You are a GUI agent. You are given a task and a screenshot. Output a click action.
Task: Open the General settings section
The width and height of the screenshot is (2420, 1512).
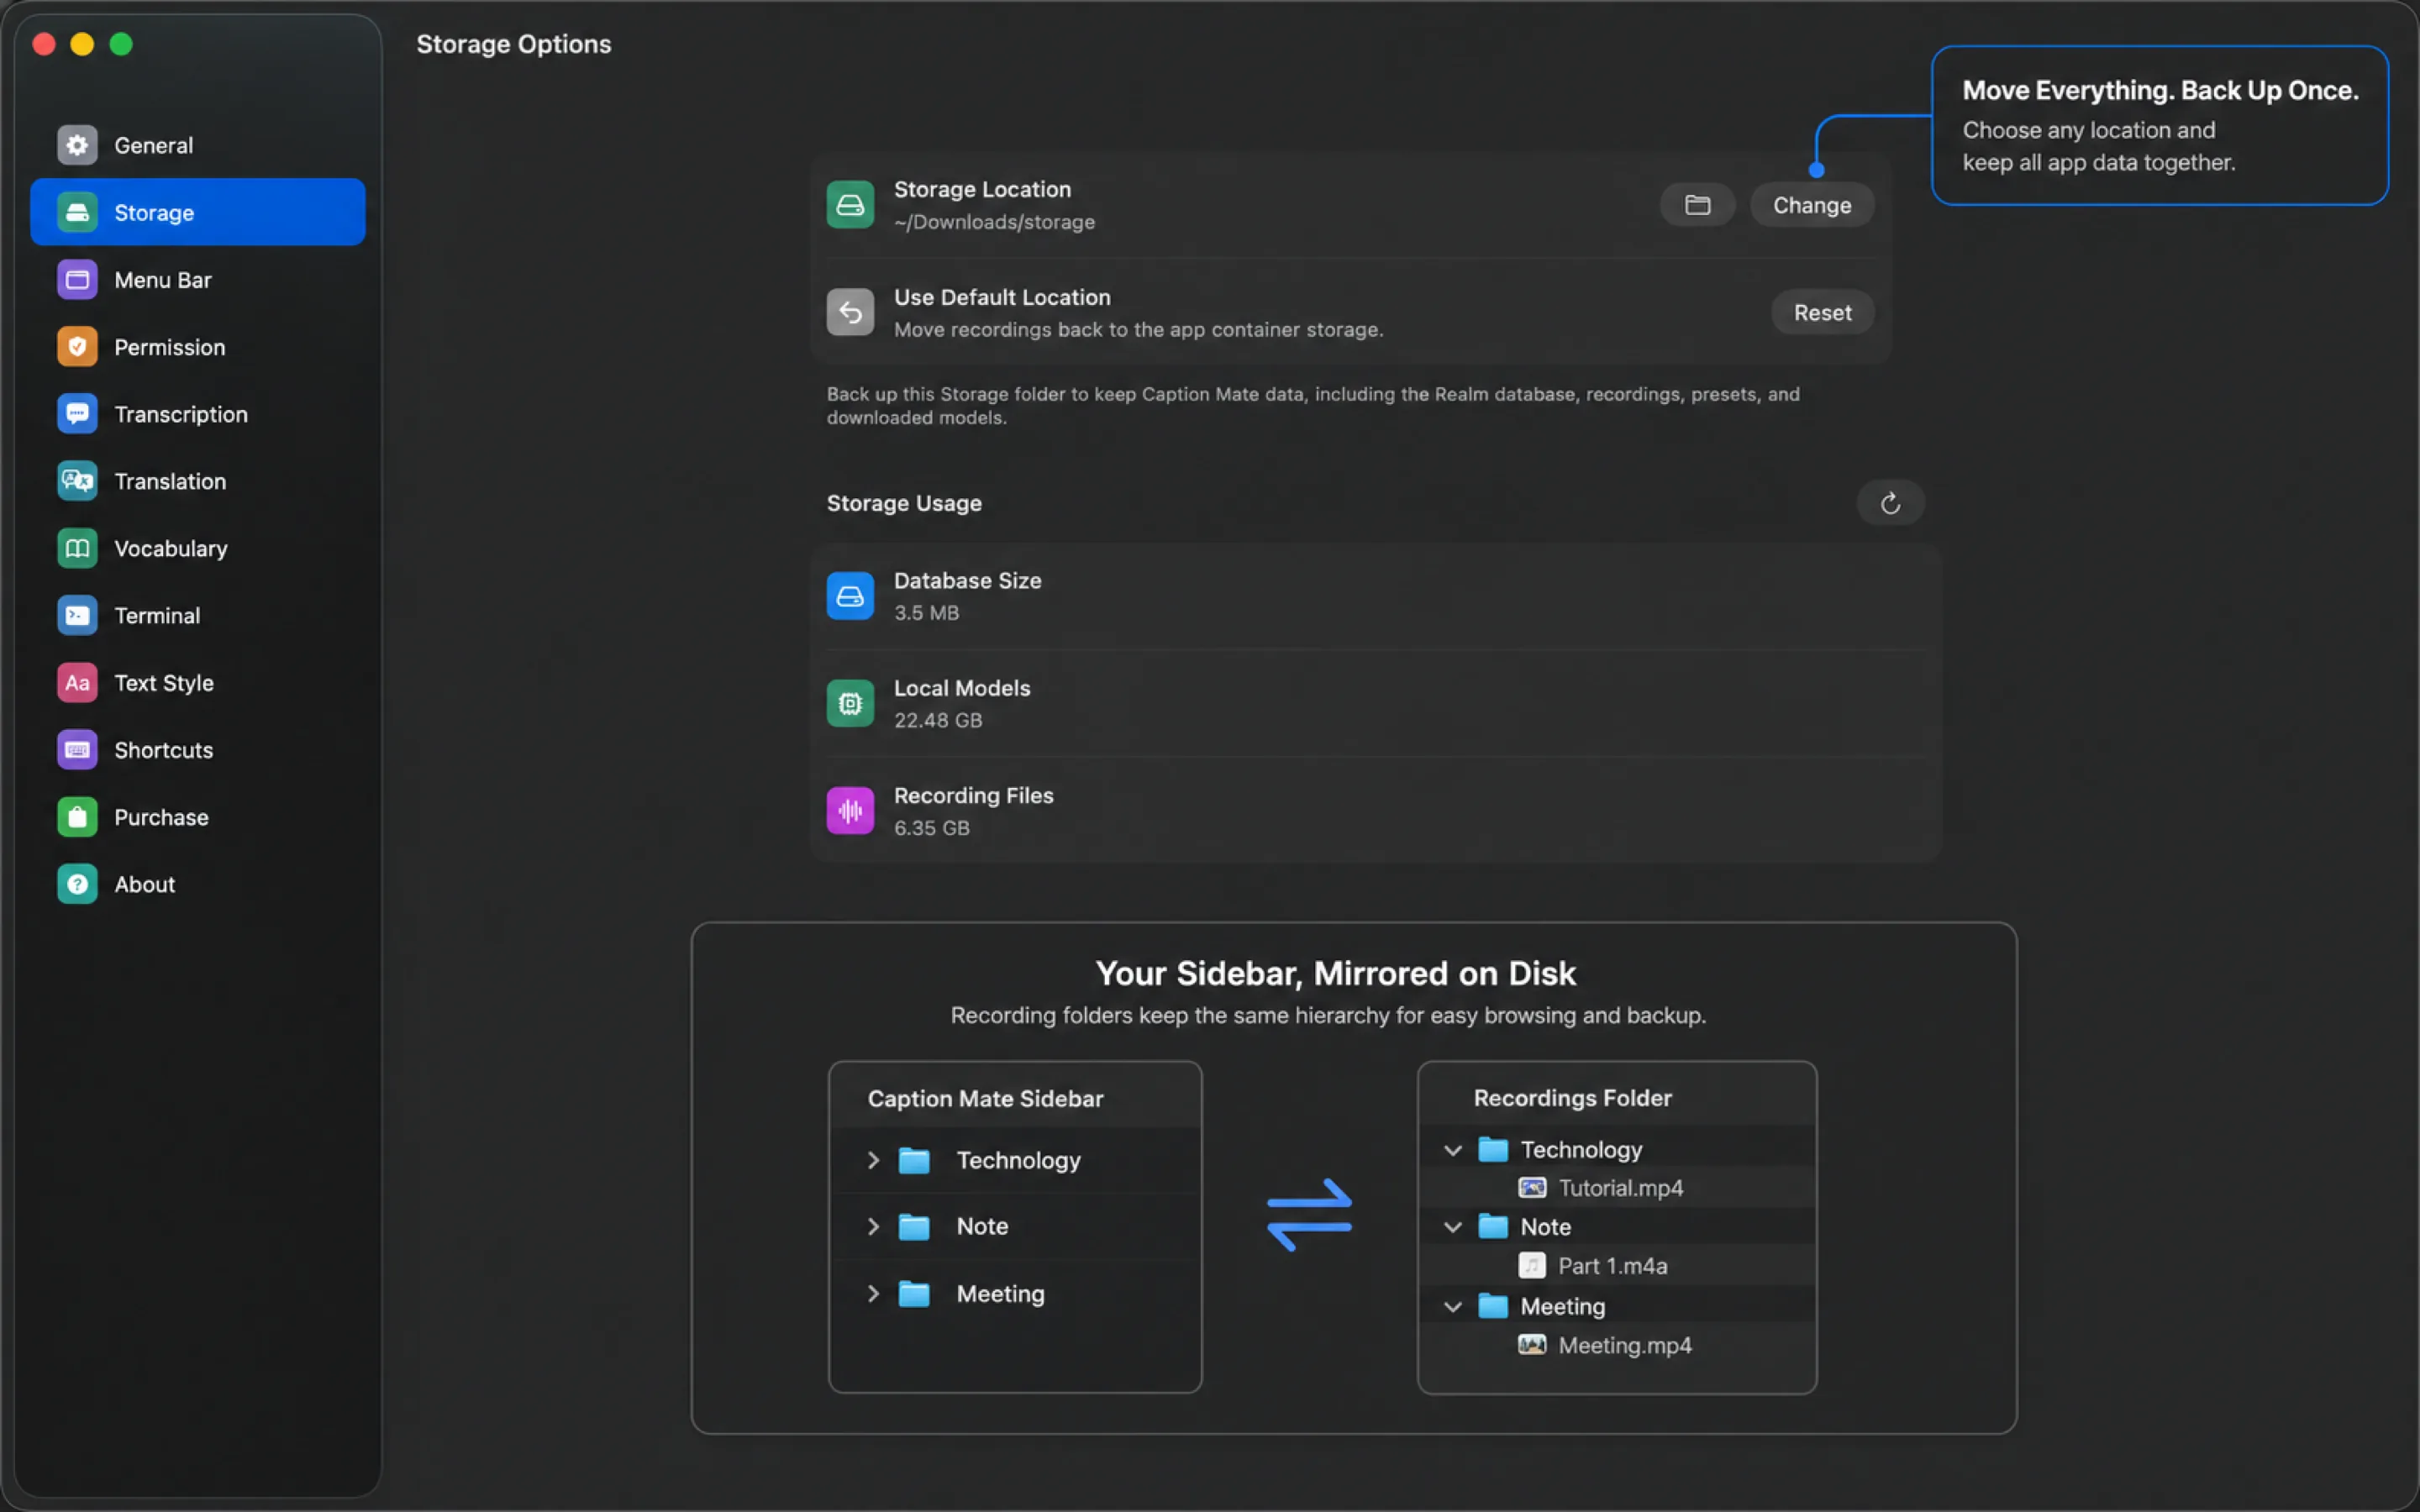pos(198,145)
